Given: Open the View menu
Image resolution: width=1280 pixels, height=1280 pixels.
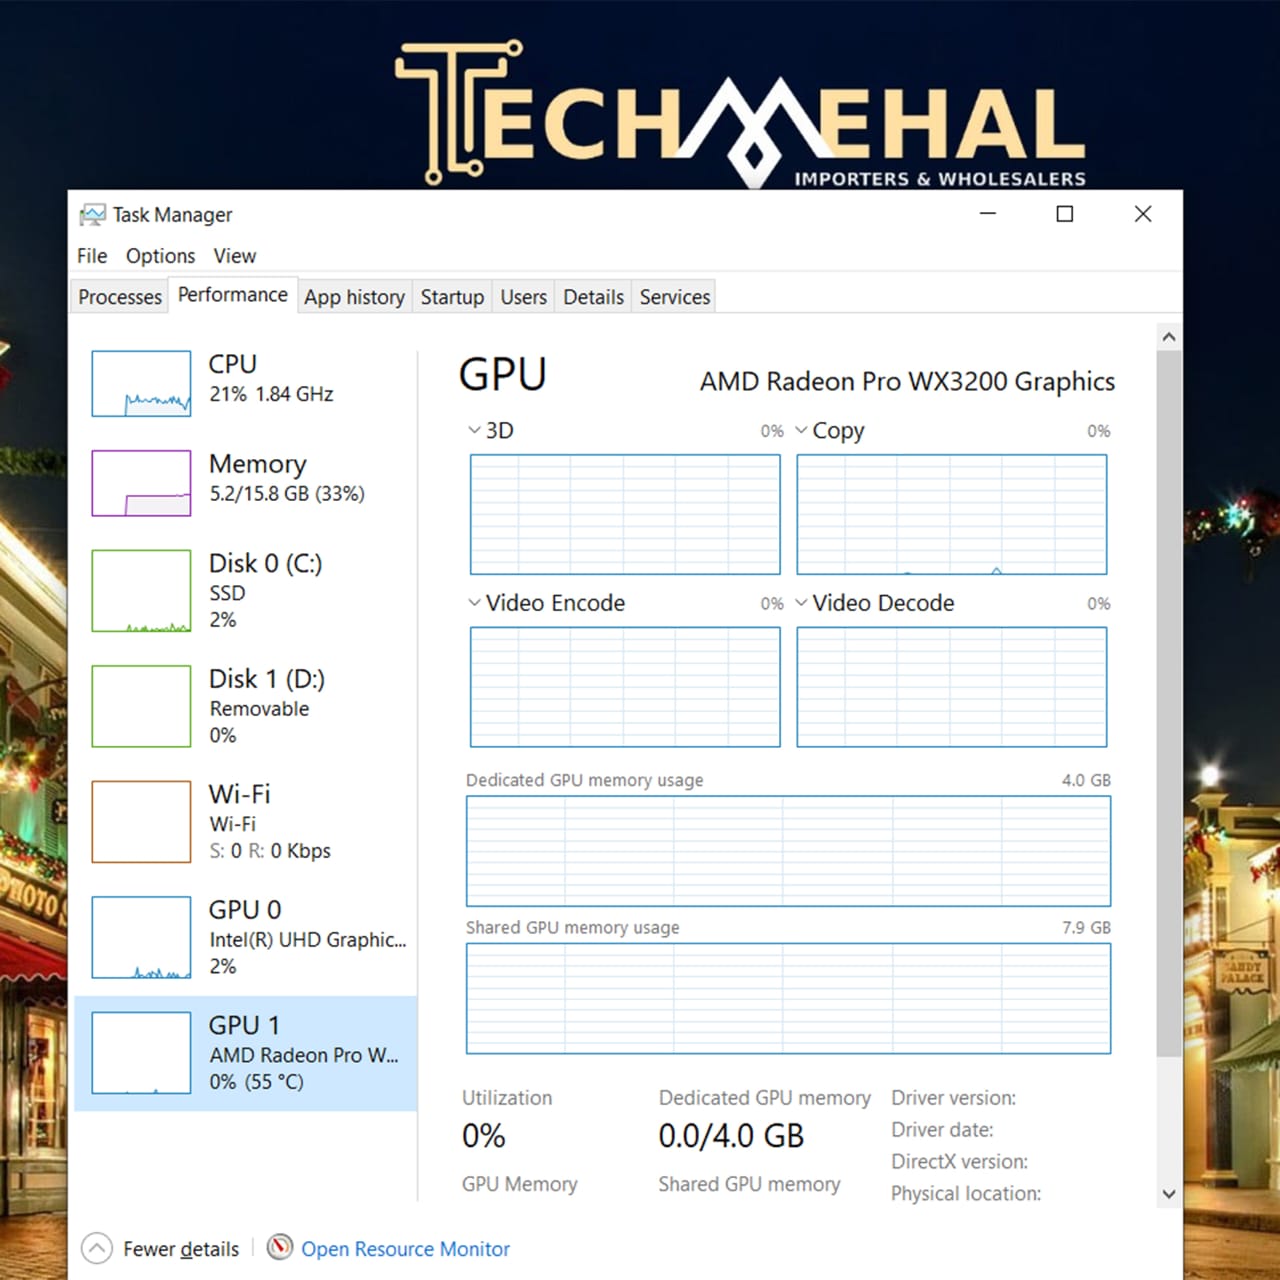Looking at the screenshot, I should [x=235, y=256].
